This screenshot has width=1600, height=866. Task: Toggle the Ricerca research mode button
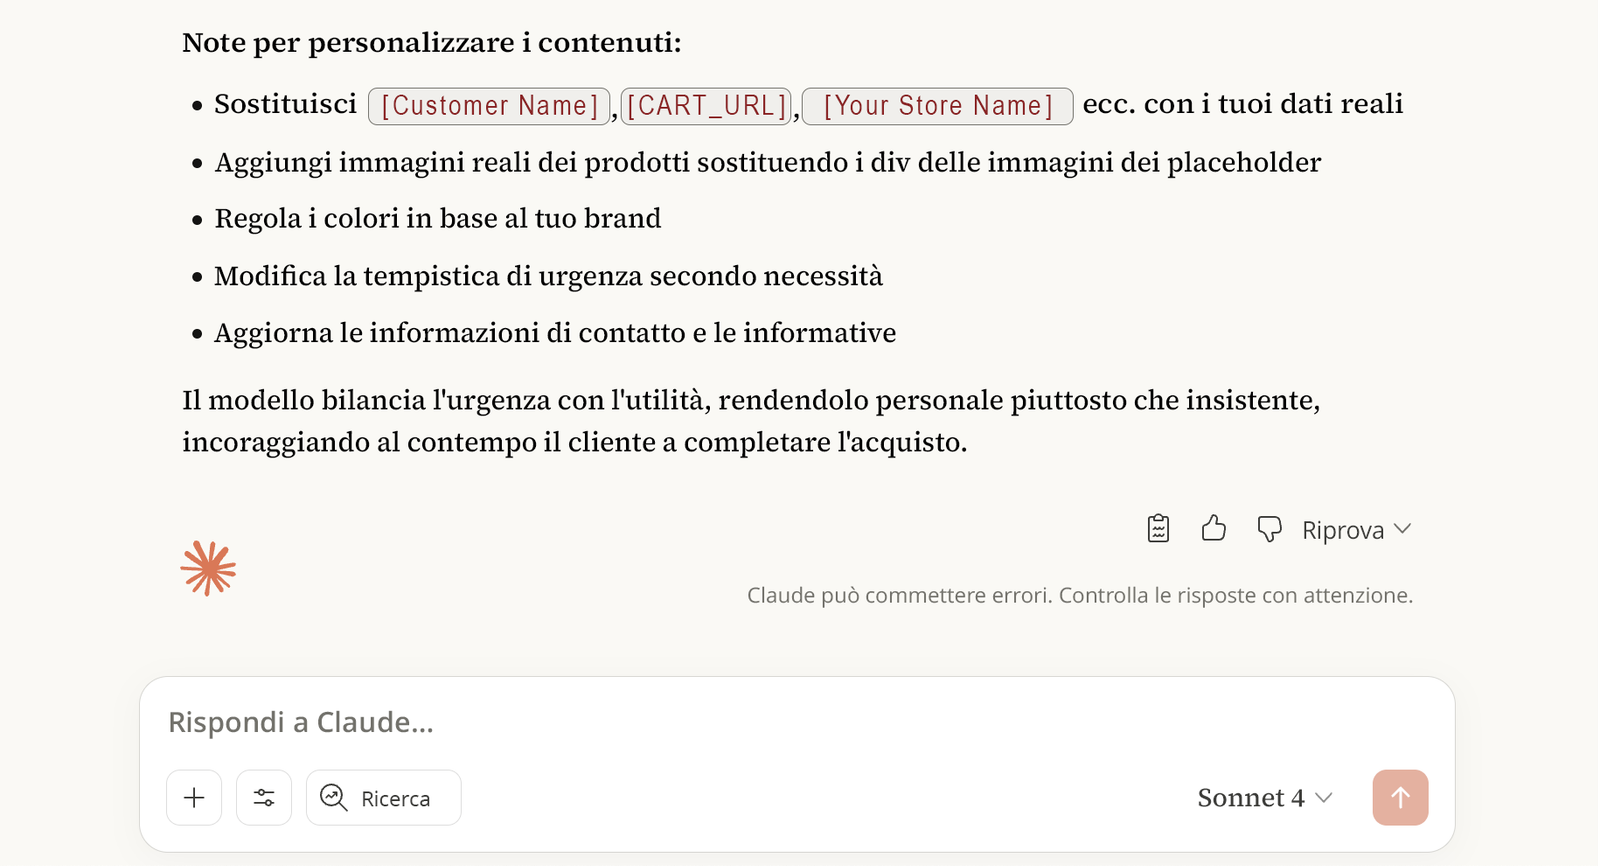click(383, 797)
